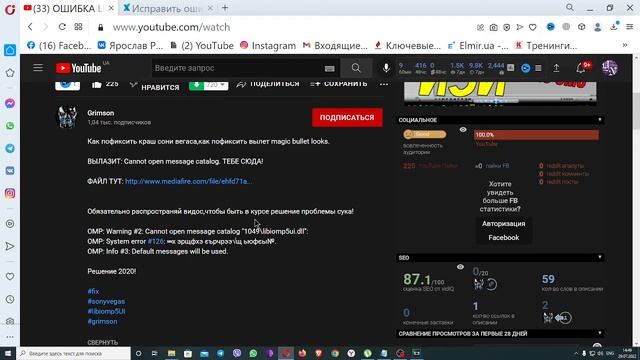Open Opera speed dial grid icon
Viewport: 640px width, 360px height.
[x=78, y=27]
